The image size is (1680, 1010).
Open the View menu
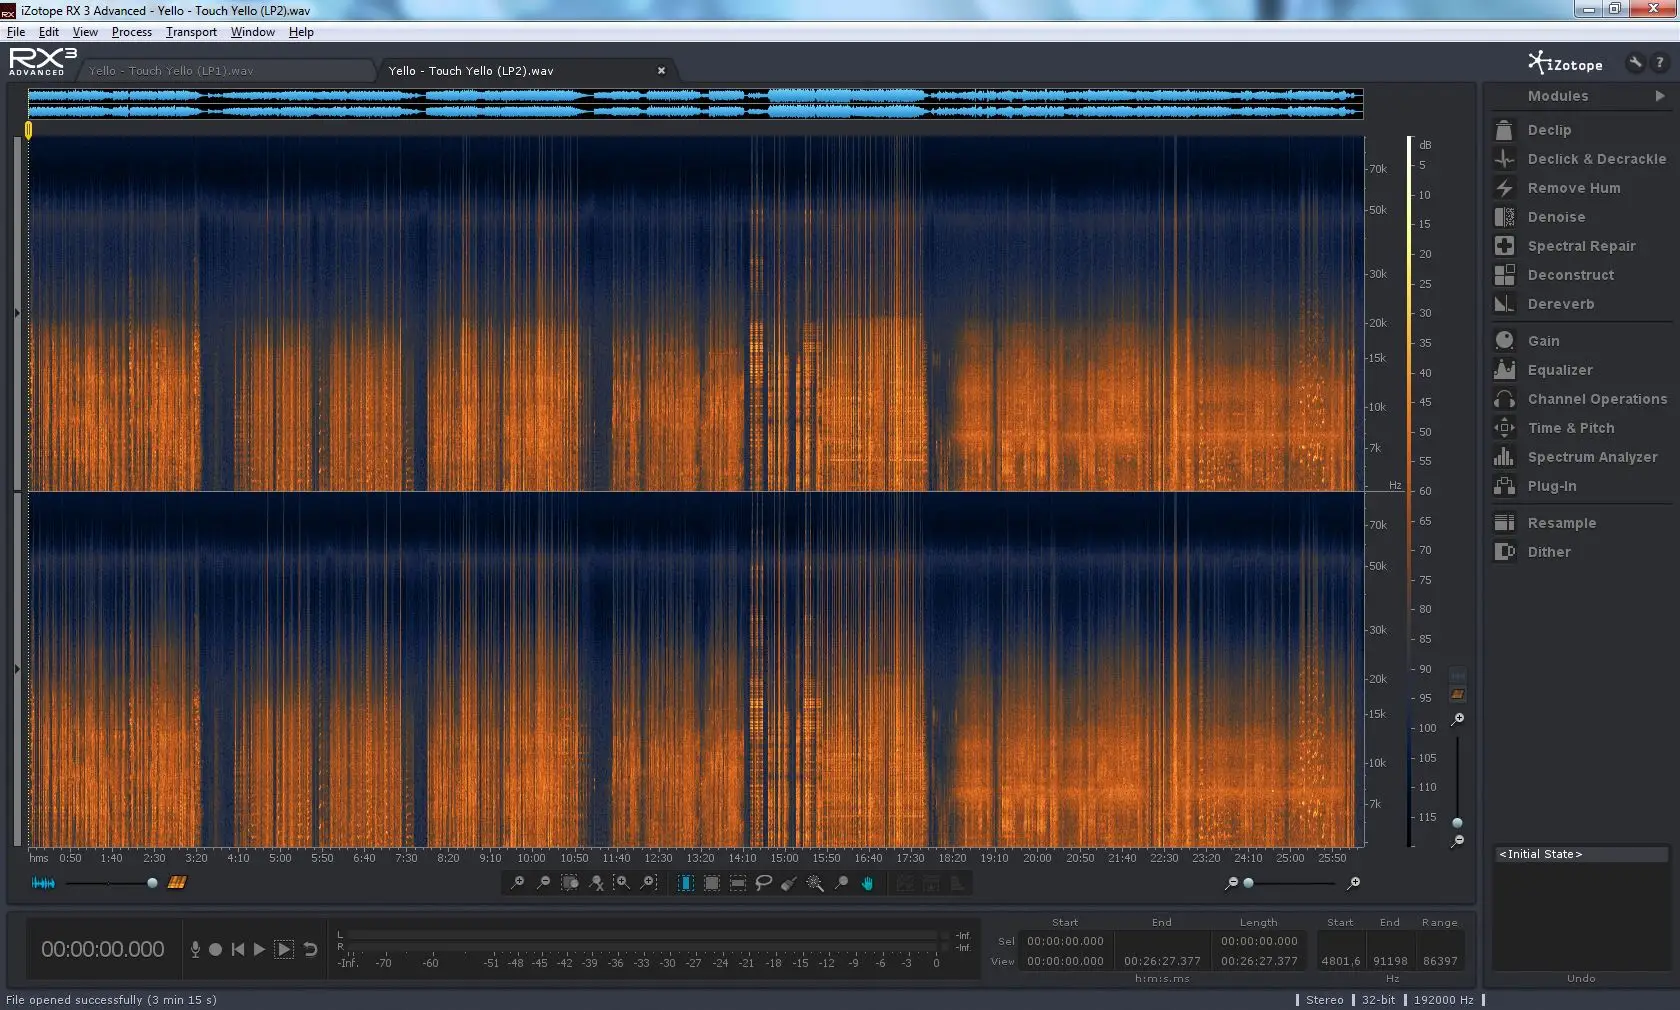pyautogui.click(x=85, y=32)
